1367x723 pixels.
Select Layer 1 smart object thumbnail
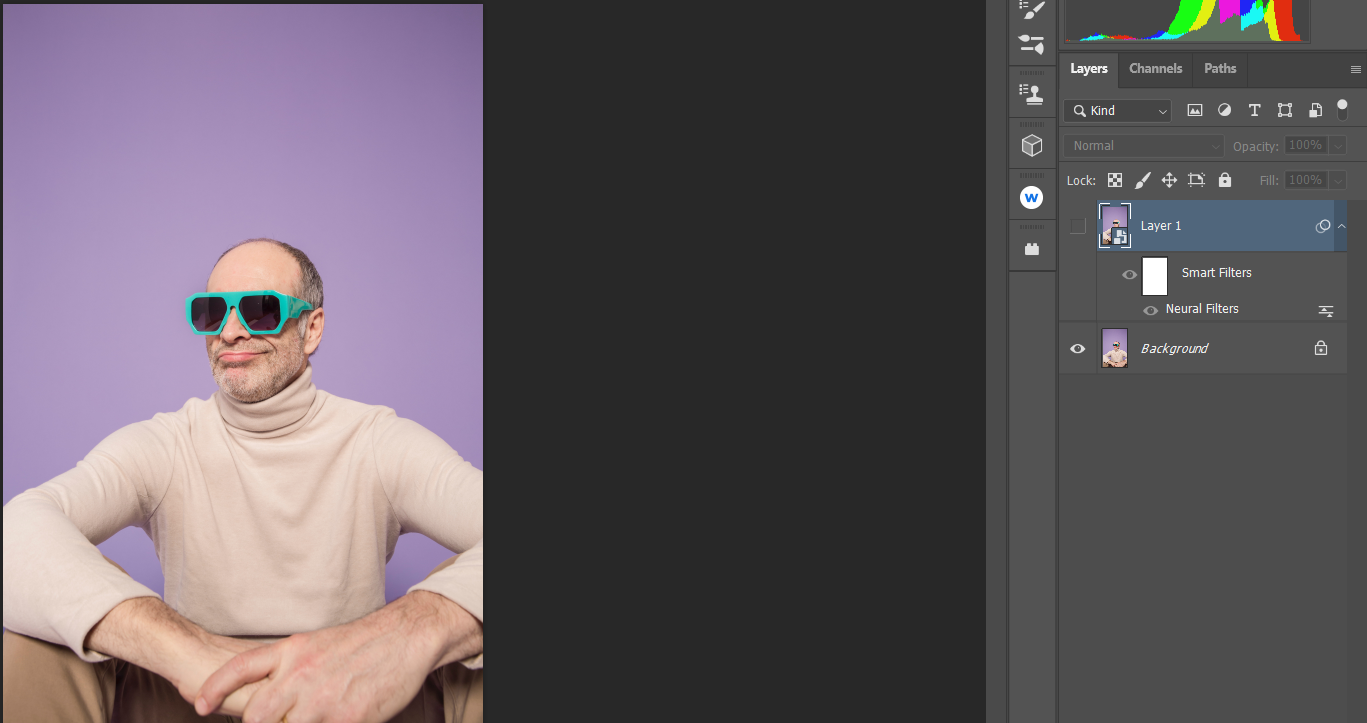[1115, 226]
